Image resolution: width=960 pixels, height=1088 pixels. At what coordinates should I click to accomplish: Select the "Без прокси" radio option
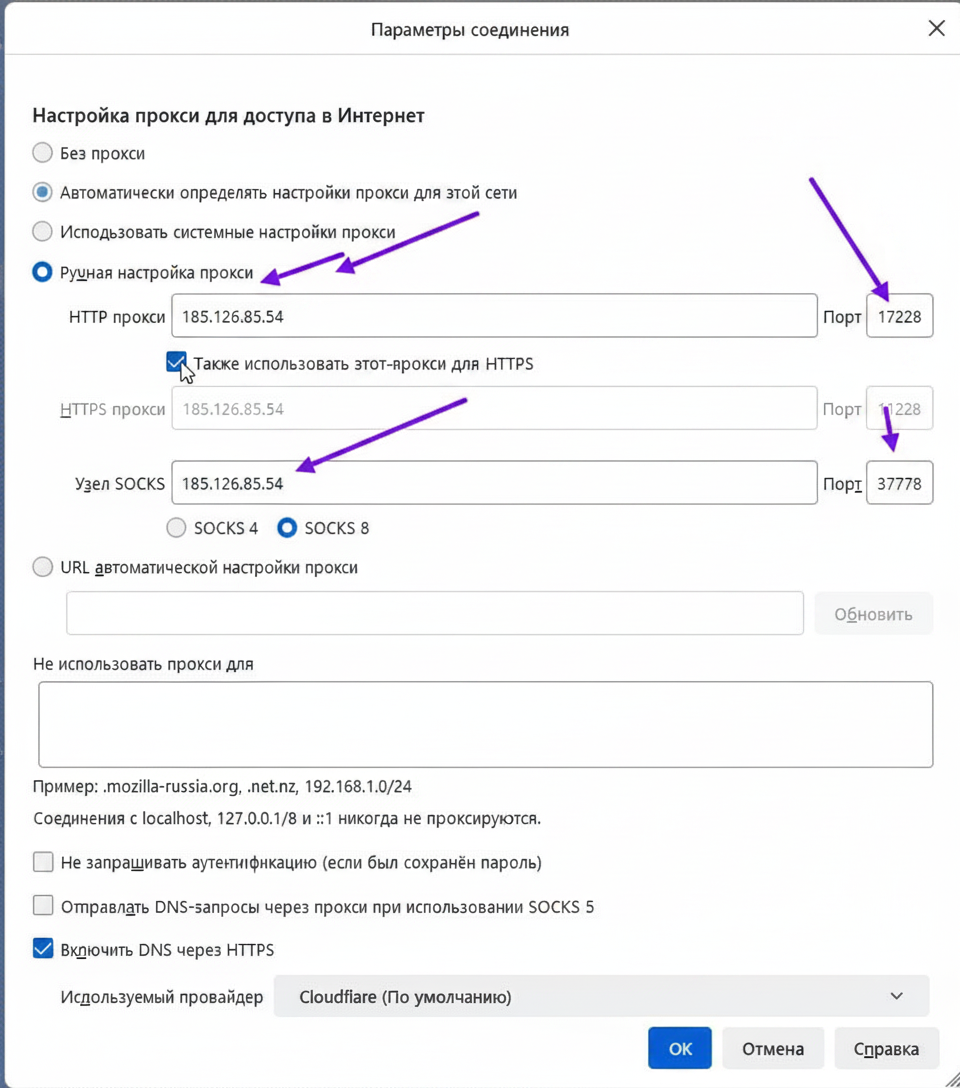point(42,153)
